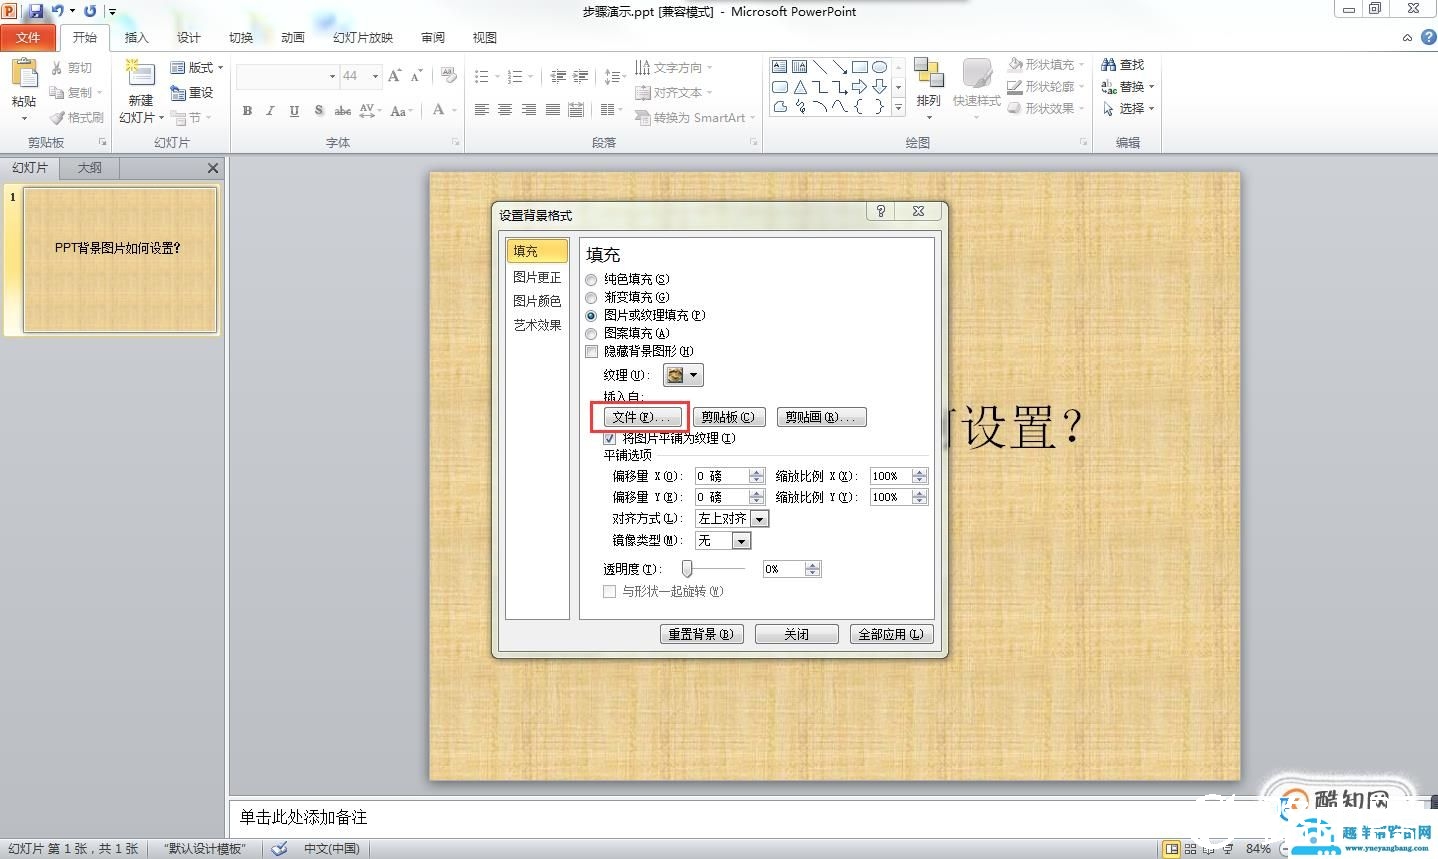Select the 图案填充 radio button
This screenshot has width=1438, height=859.
(x=591, y=333)
